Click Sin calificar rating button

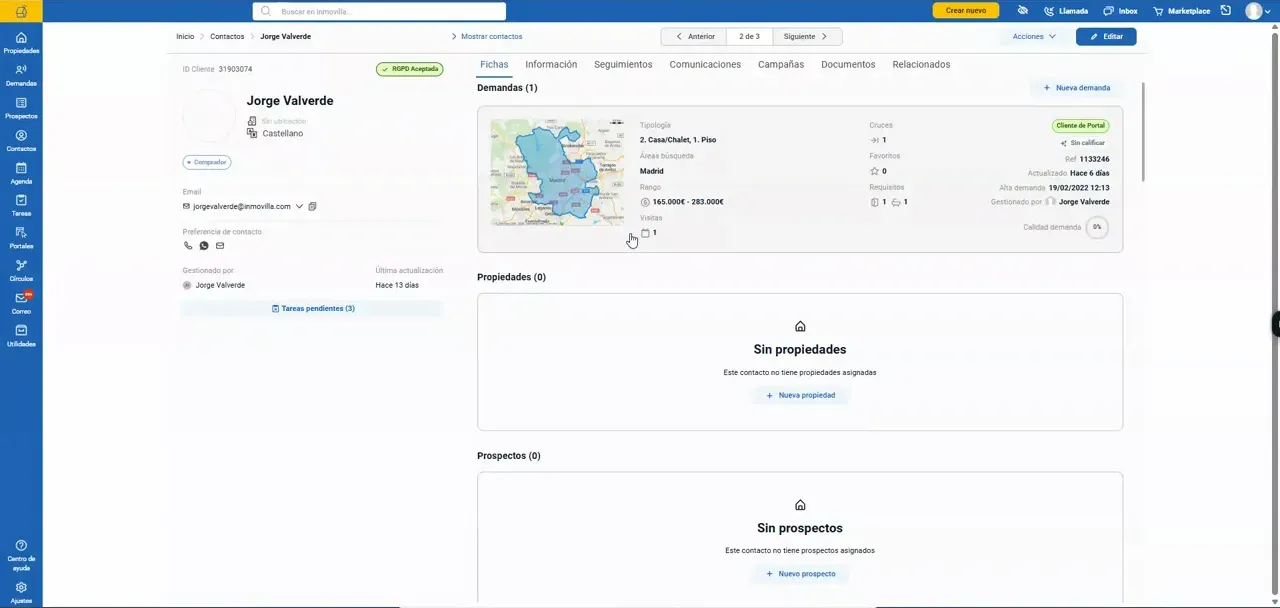pyautogui.click(x=1082, y=143)
